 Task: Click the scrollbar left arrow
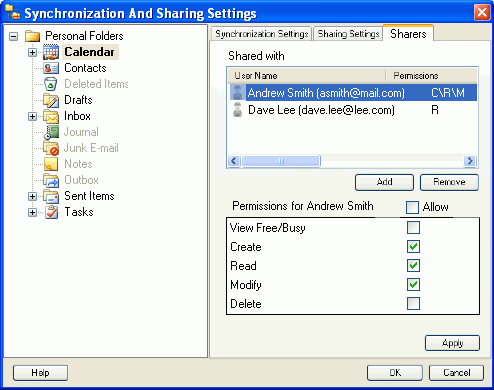point(234,161)
